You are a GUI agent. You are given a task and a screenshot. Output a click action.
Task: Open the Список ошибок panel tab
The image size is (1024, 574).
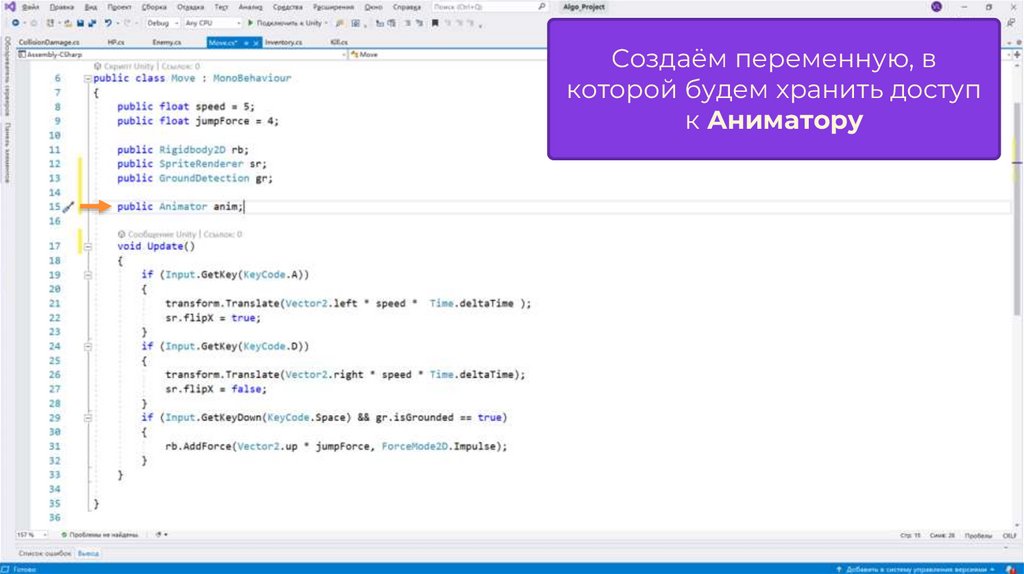click(x=44, y=554)
